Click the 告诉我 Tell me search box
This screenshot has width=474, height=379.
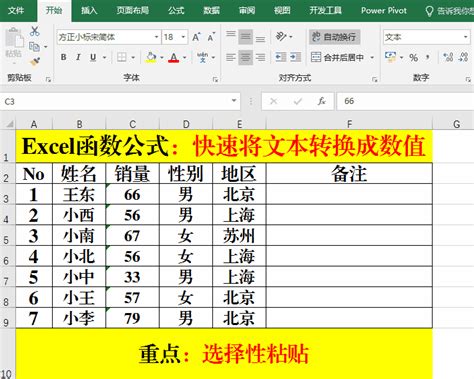point(450,11)
